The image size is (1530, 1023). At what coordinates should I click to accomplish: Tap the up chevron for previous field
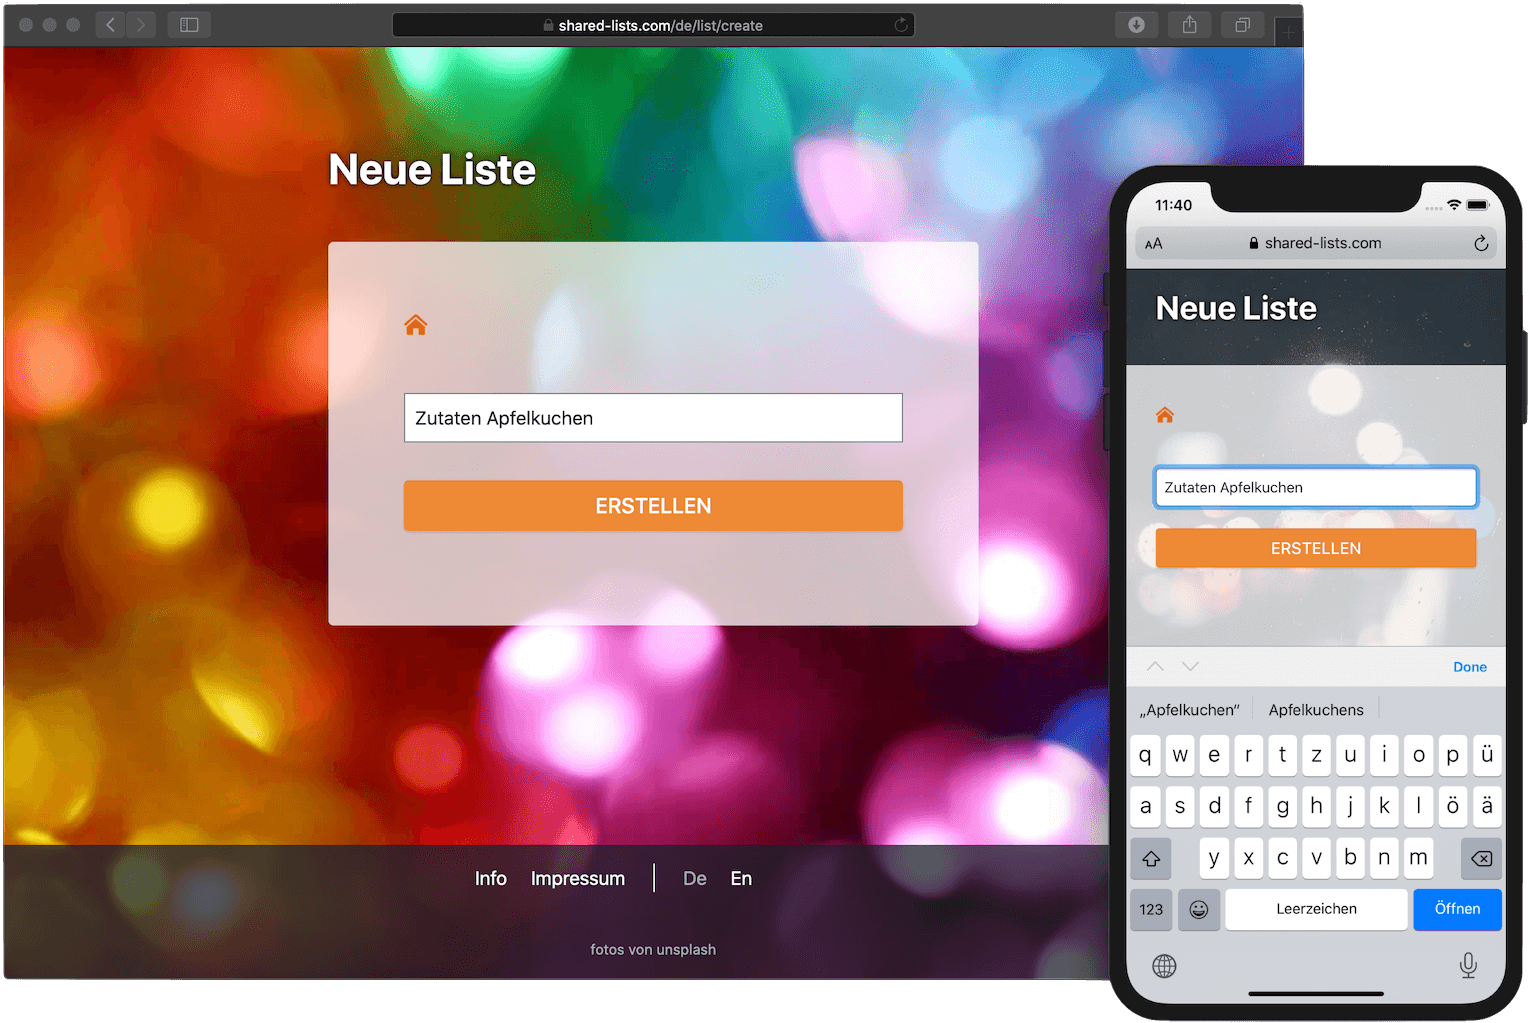pyautogui.click(x=1155, y=666)
